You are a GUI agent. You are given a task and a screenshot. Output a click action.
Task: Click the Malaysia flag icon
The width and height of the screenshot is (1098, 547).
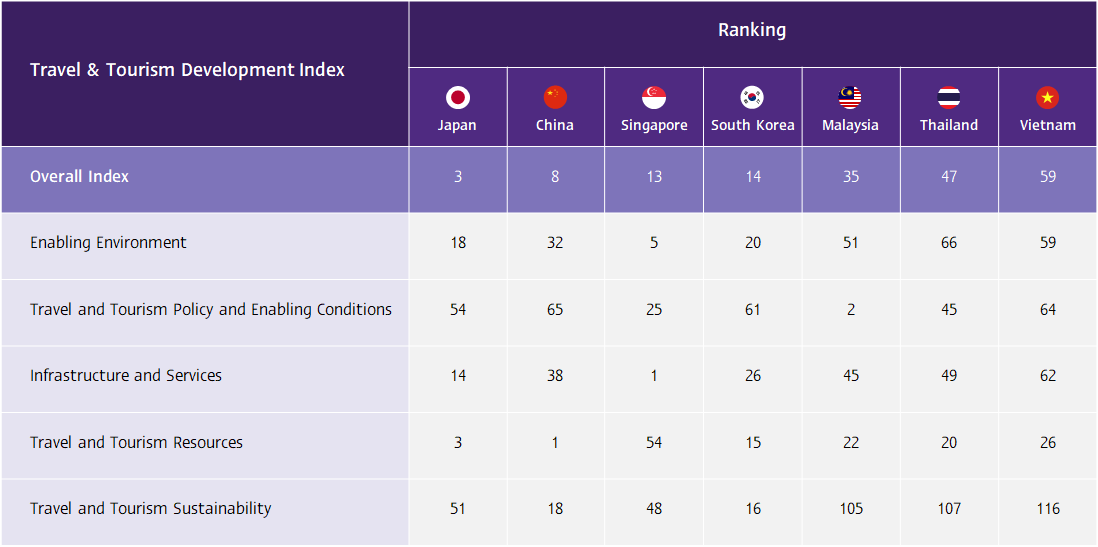[850, 97]
